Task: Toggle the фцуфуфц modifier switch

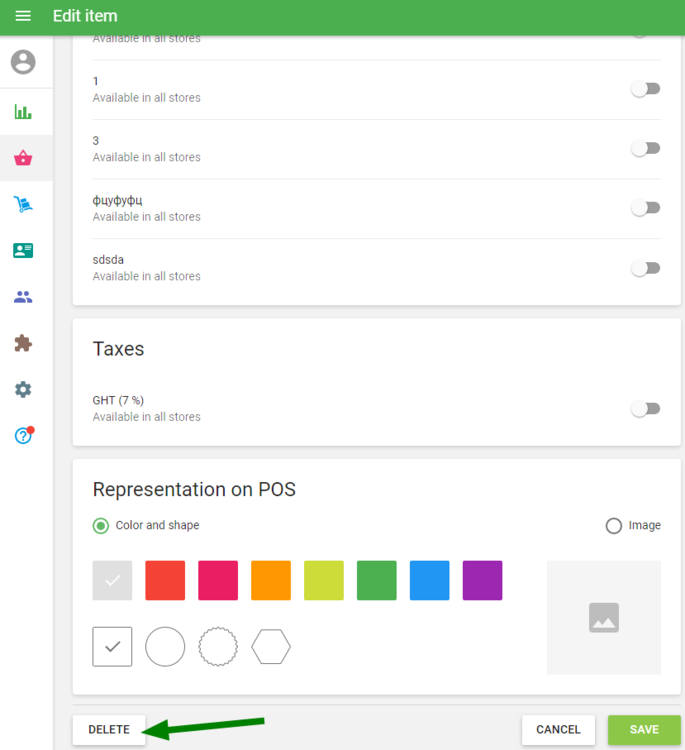Action: [x=646, y=208]
